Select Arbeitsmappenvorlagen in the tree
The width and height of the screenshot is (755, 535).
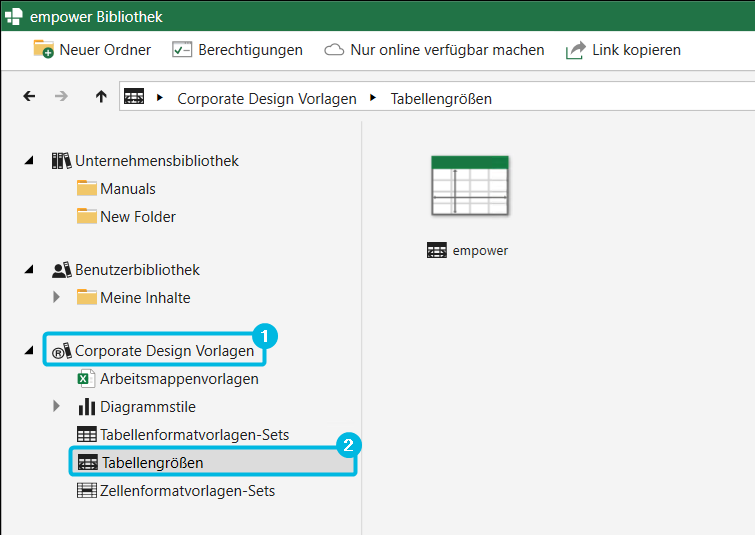[x=179, y=379]
